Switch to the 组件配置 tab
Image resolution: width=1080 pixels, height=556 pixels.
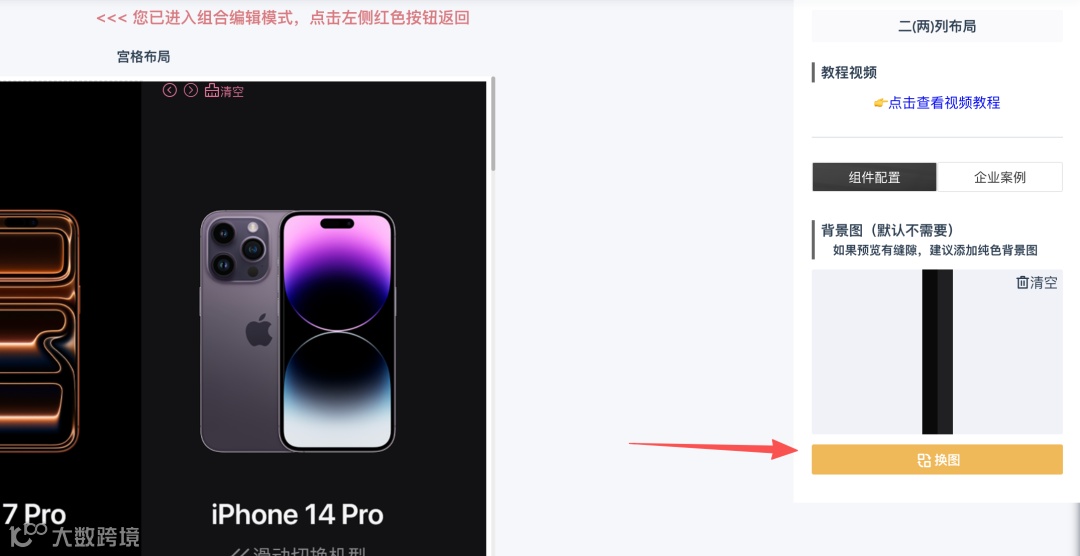click(x=874, y=177)
